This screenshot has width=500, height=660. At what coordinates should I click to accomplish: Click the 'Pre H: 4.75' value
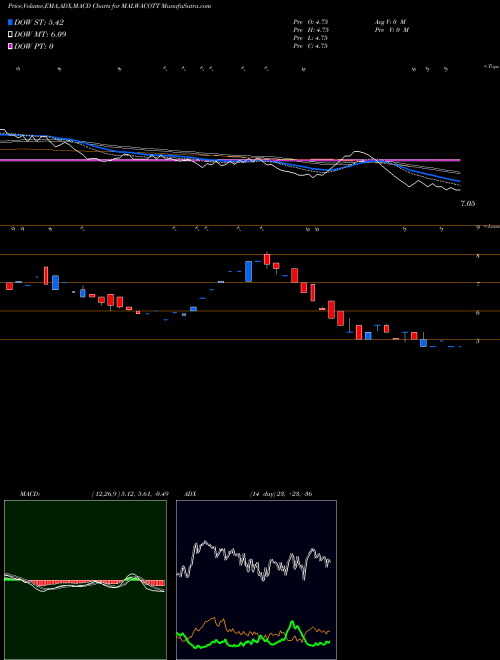[x=311, y=30]
